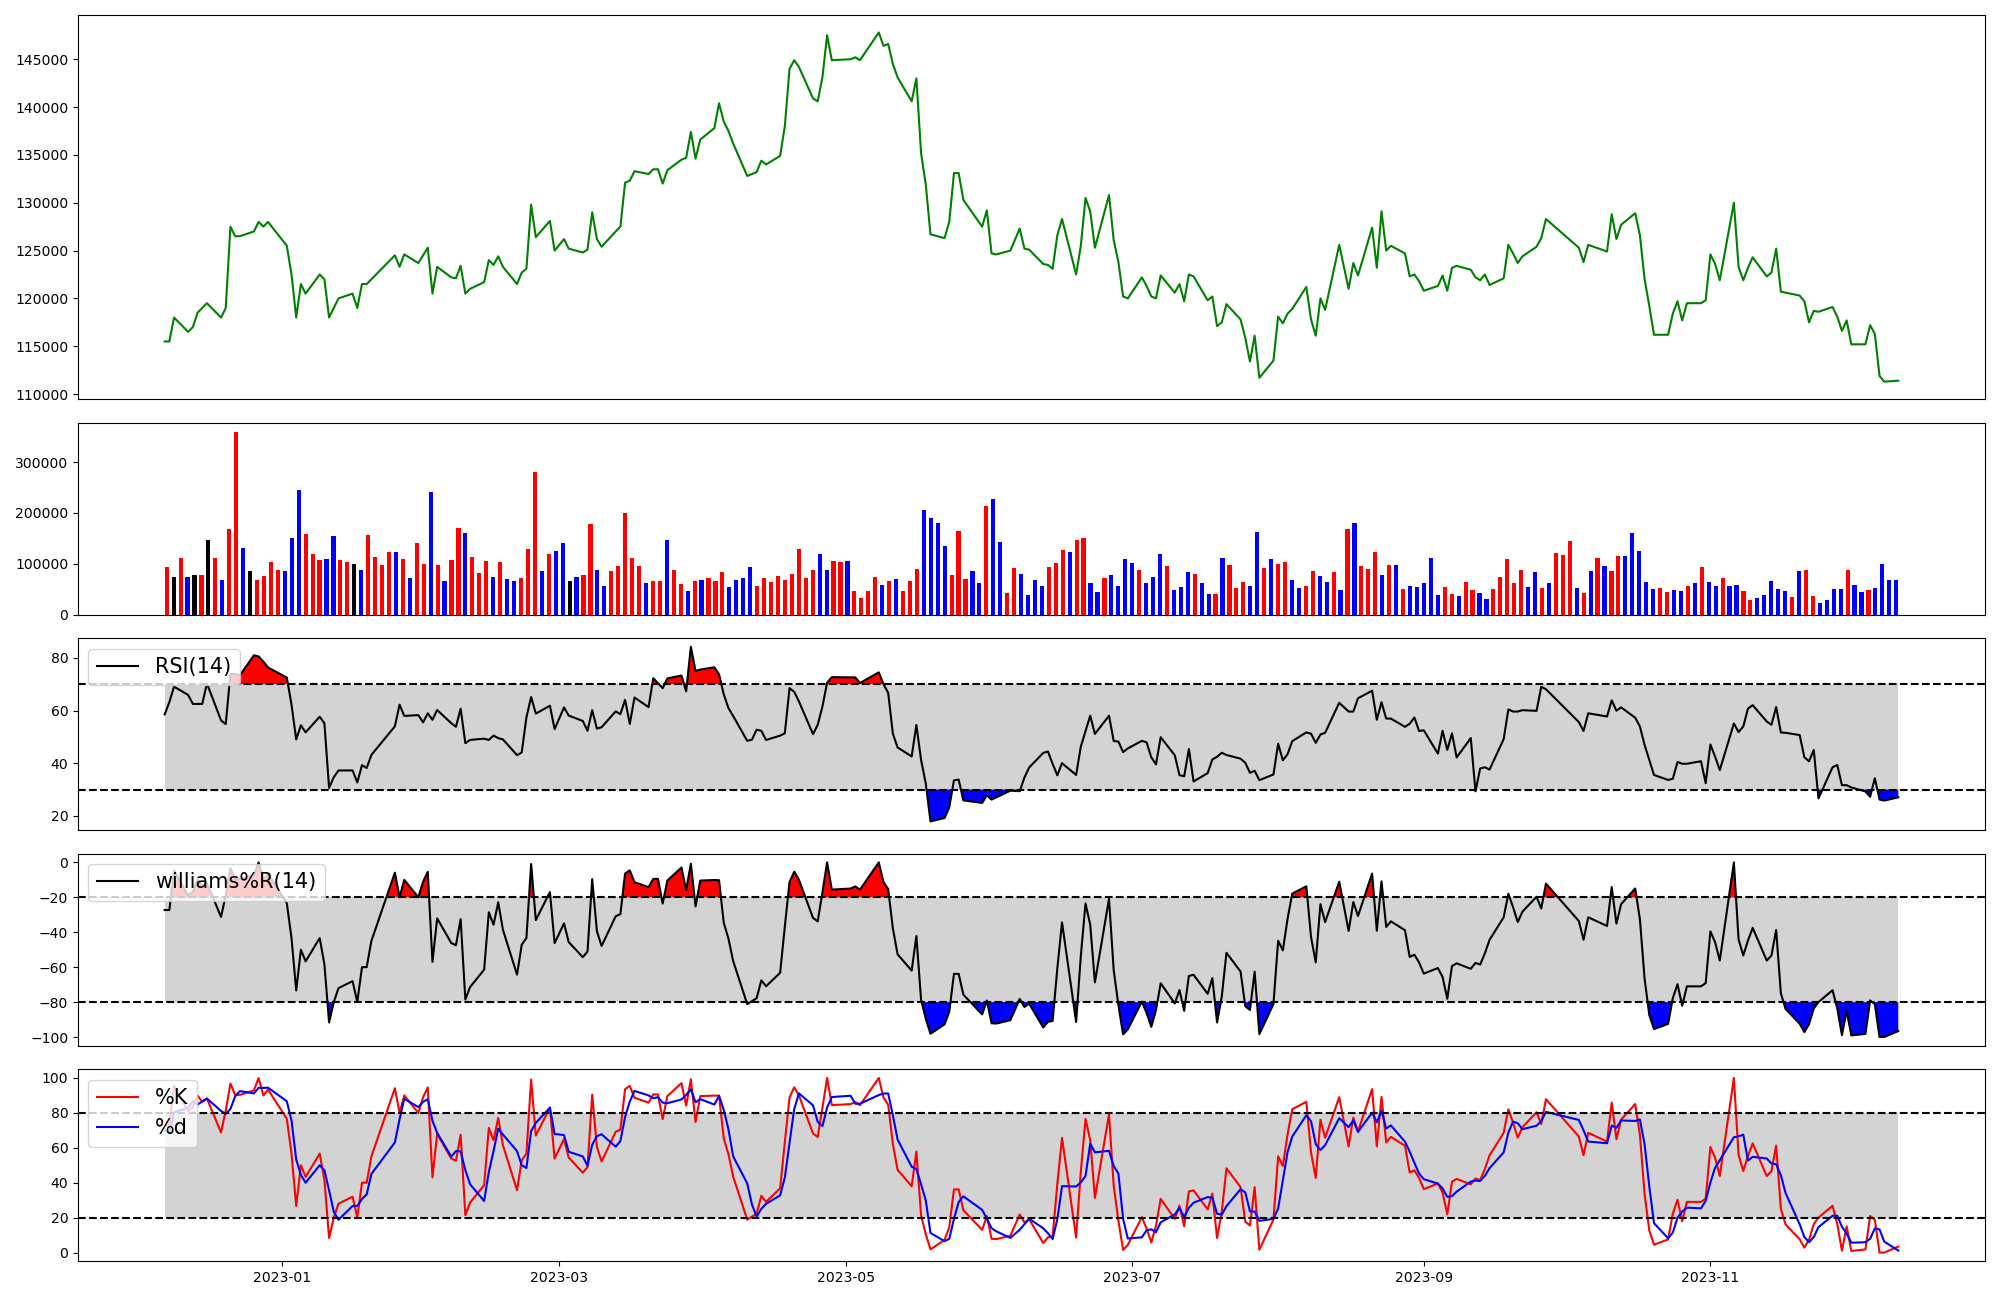Screen dimensions: 2000x1300
Task: Click the −100 tick on Williams %R axis
Action: (x=50, y=1038)
